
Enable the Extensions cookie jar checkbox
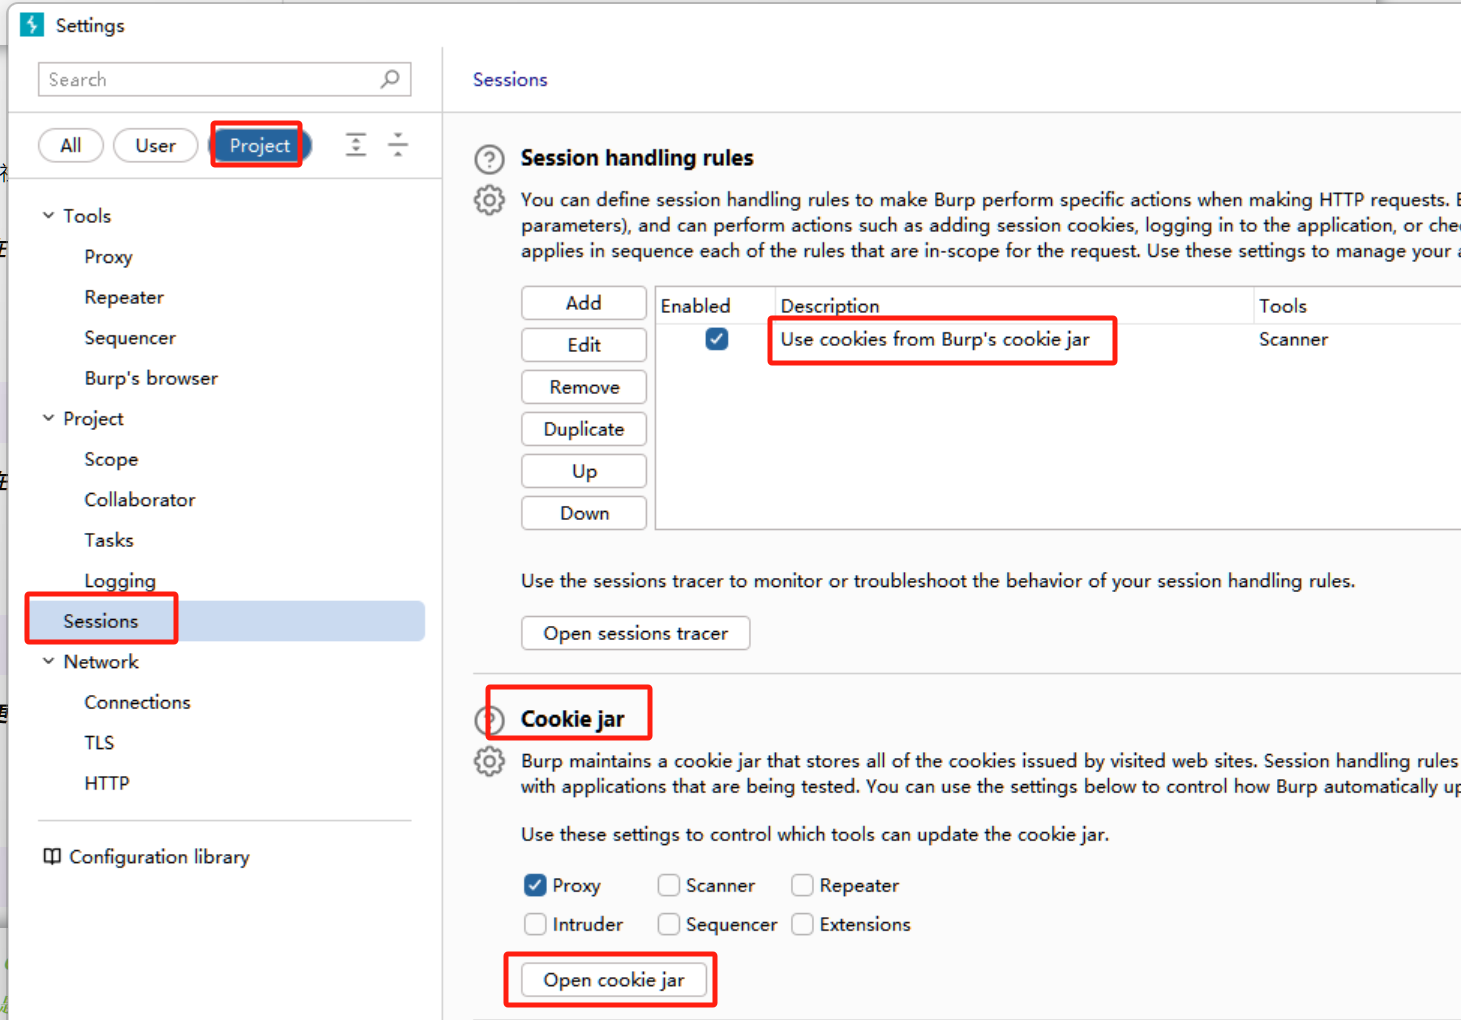click(x=802, y=924)
